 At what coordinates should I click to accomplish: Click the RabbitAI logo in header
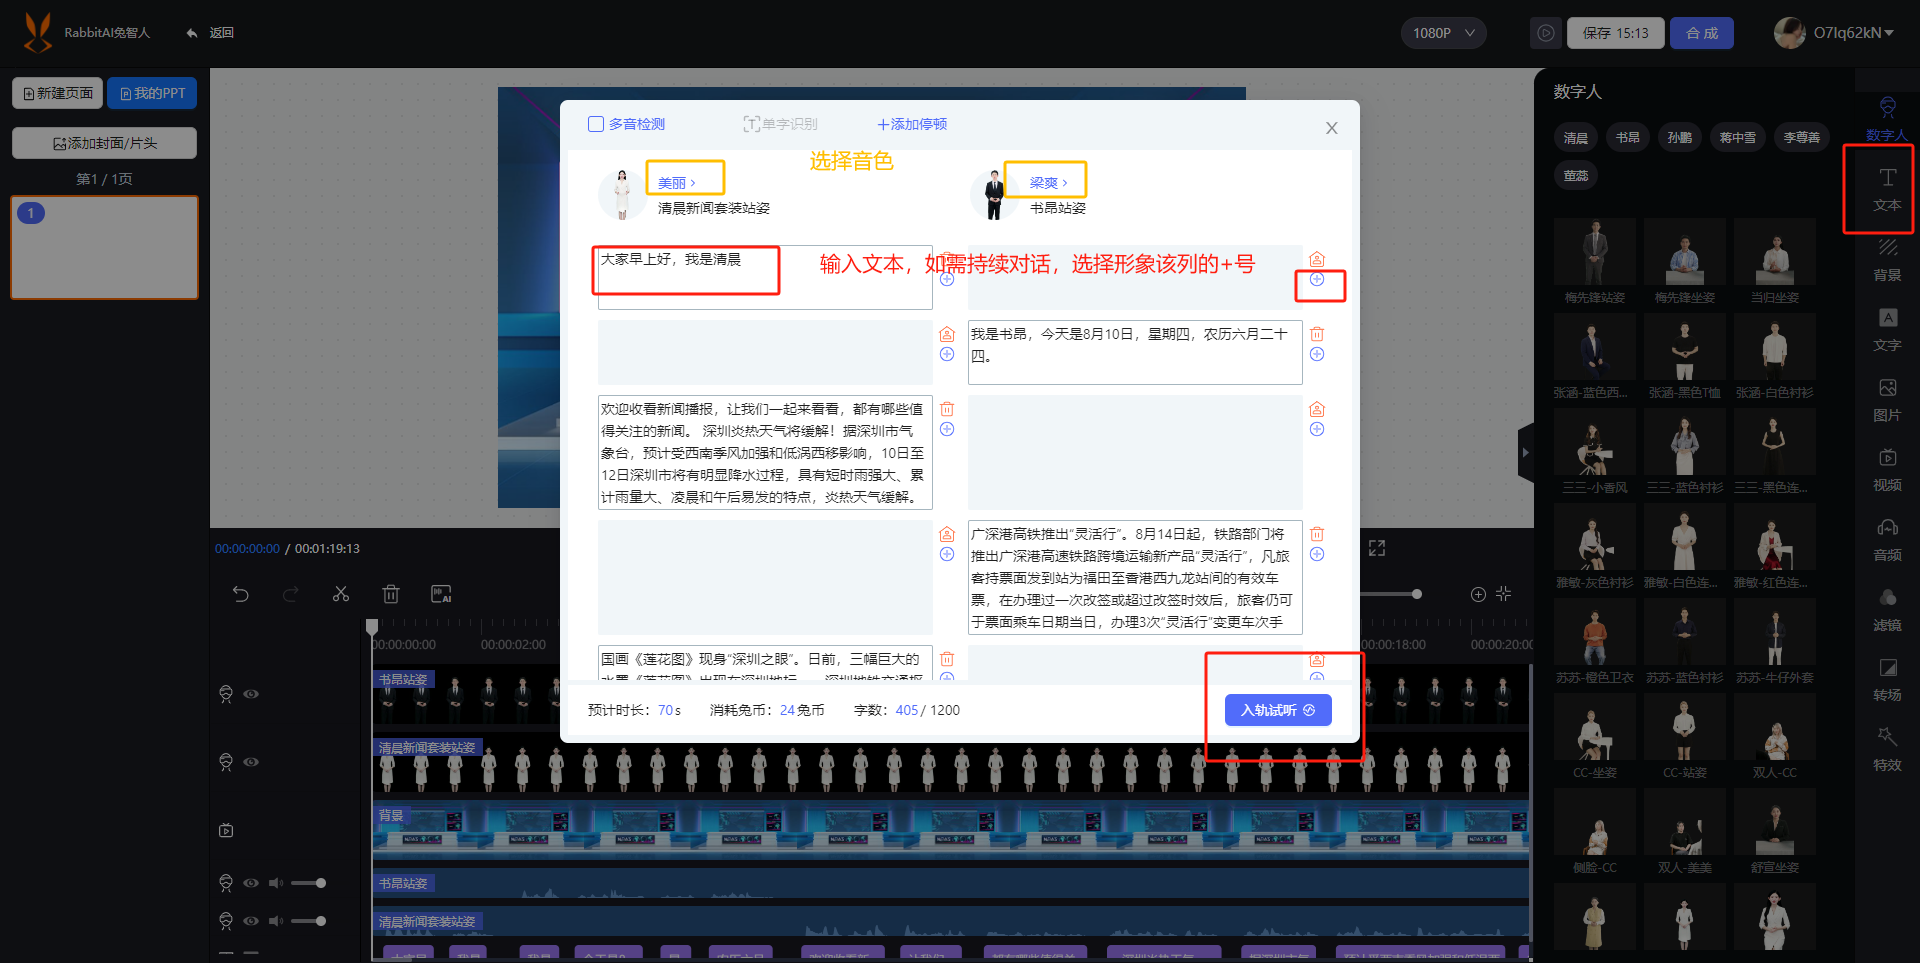38,32
